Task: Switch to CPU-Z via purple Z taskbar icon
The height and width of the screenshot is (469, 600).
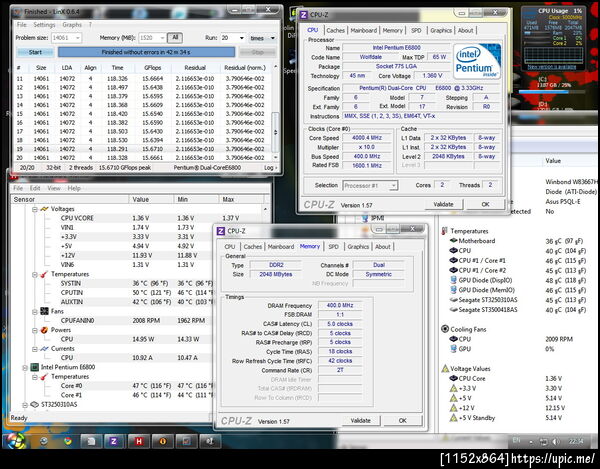Action: tap(114, 441)
